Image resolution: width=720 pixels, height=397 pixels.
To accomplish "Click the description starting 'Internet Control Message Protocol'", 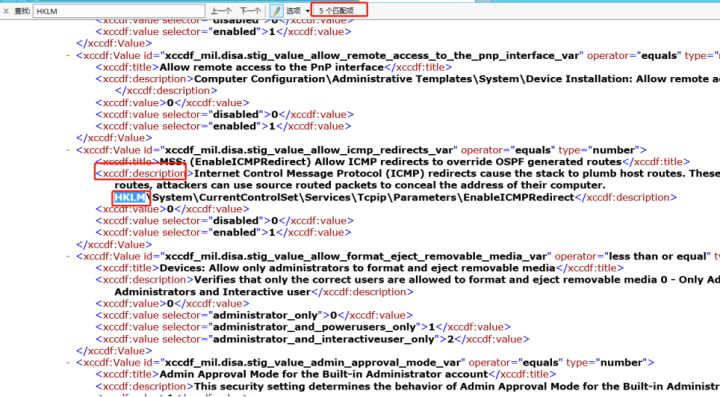I will tap(457, 173).
